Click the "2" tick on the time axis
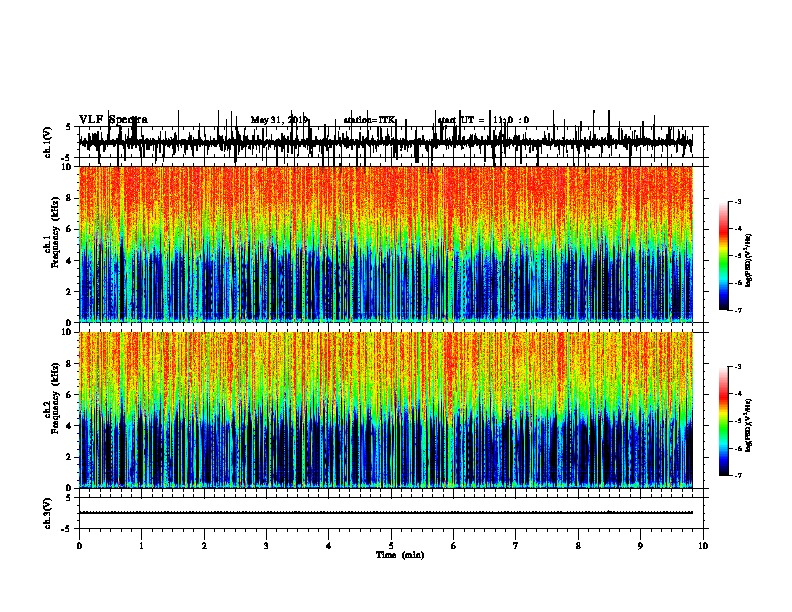This screenshot has height=612, width=792. click(204, 545)
